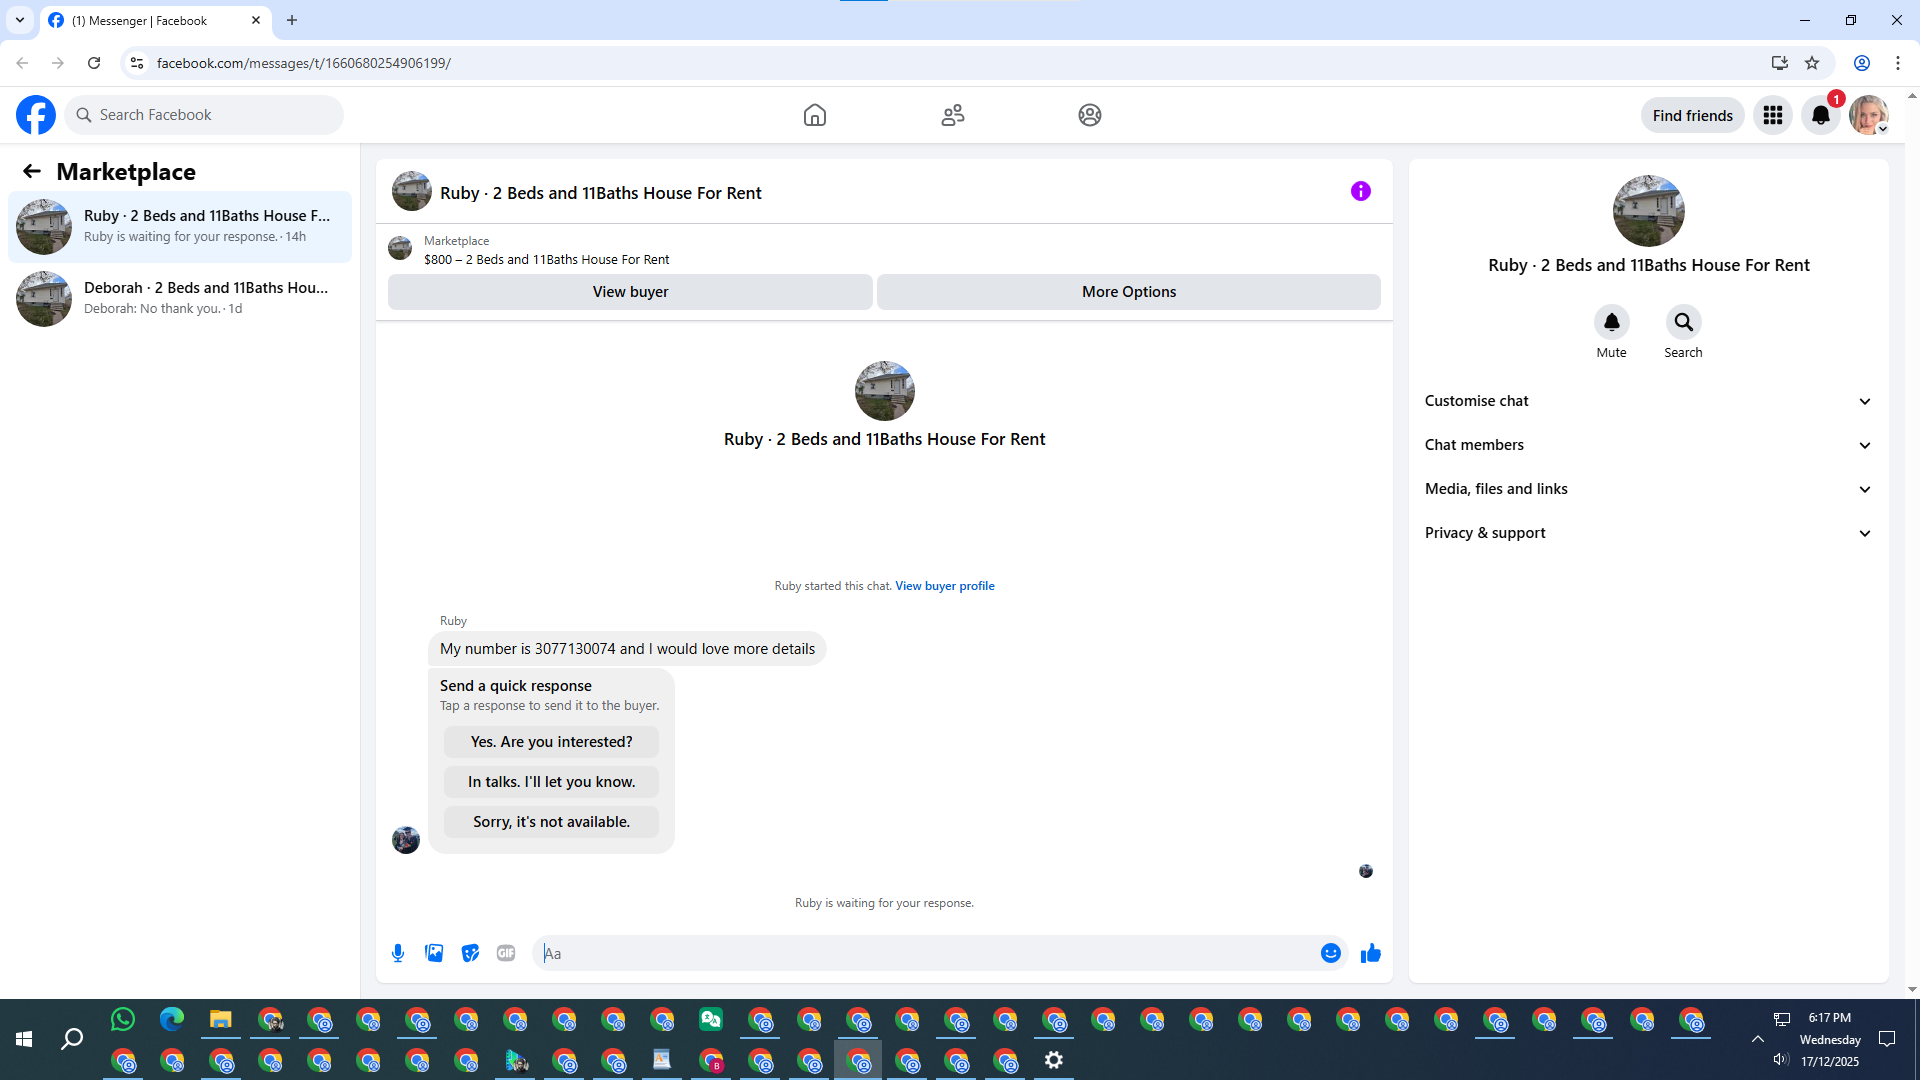Send quick reply 'Yes. Are you interested?'

552,742
